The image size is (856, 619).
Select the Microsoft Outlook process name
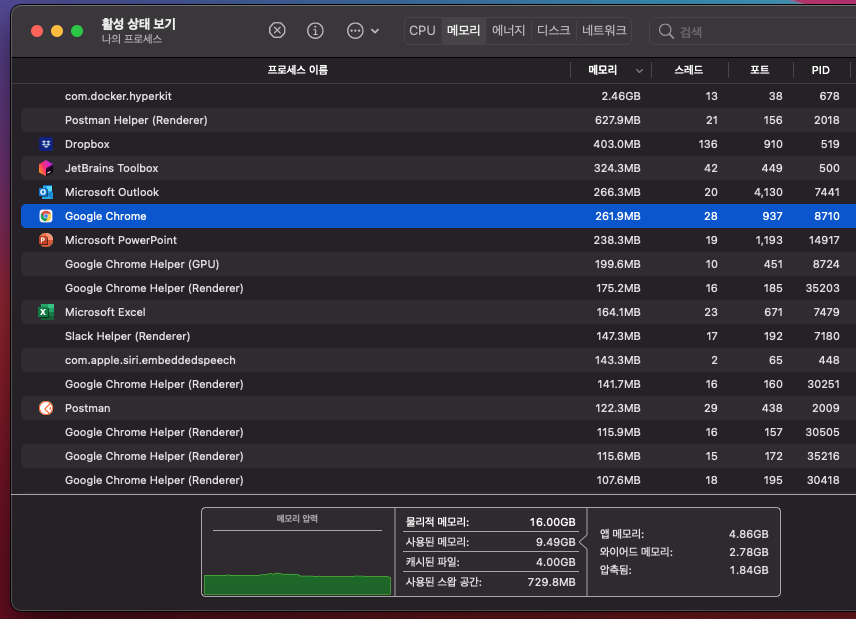(112, 192)
